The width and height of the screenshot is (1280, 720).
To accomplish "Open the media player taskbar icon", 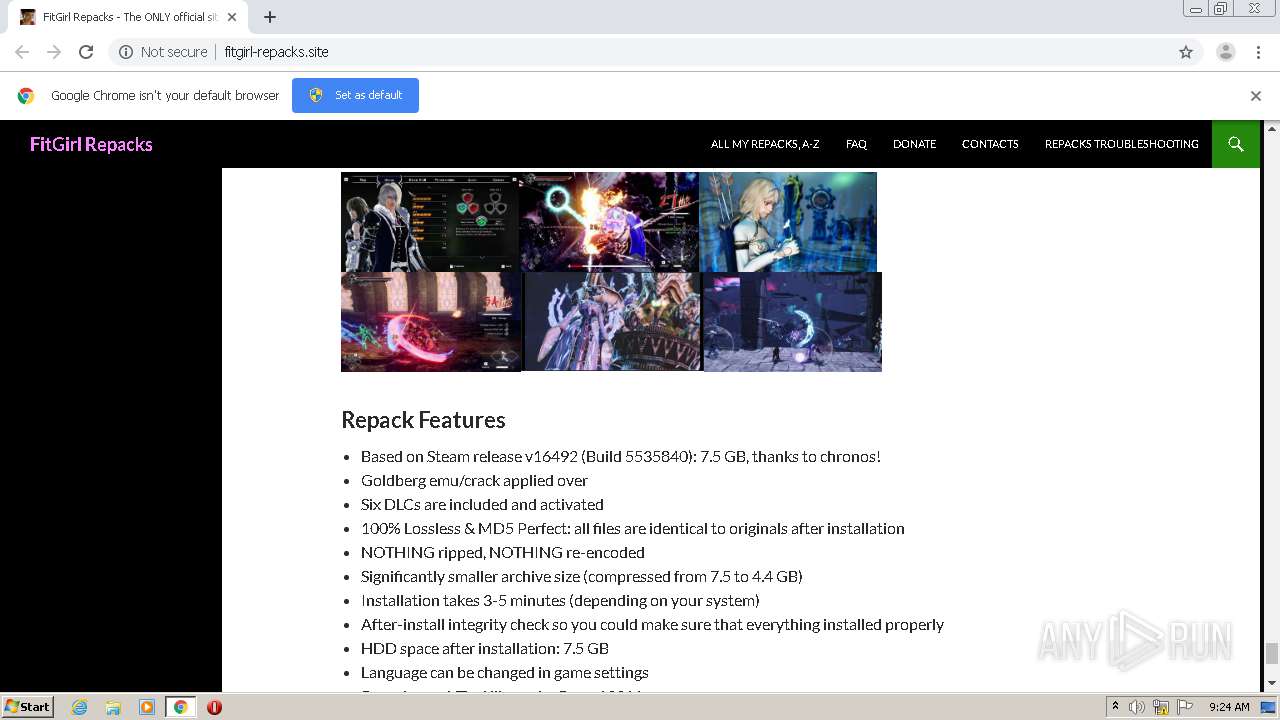I will point(146,707).
